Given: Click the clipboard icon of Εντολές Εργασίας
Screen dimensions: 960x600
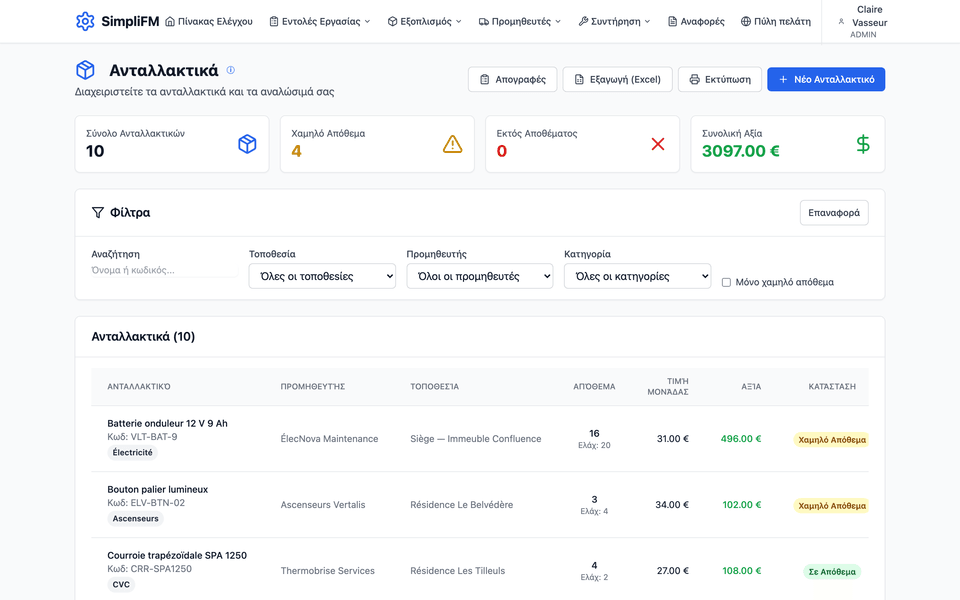Looking at the screenshot, I should [274, 21].
